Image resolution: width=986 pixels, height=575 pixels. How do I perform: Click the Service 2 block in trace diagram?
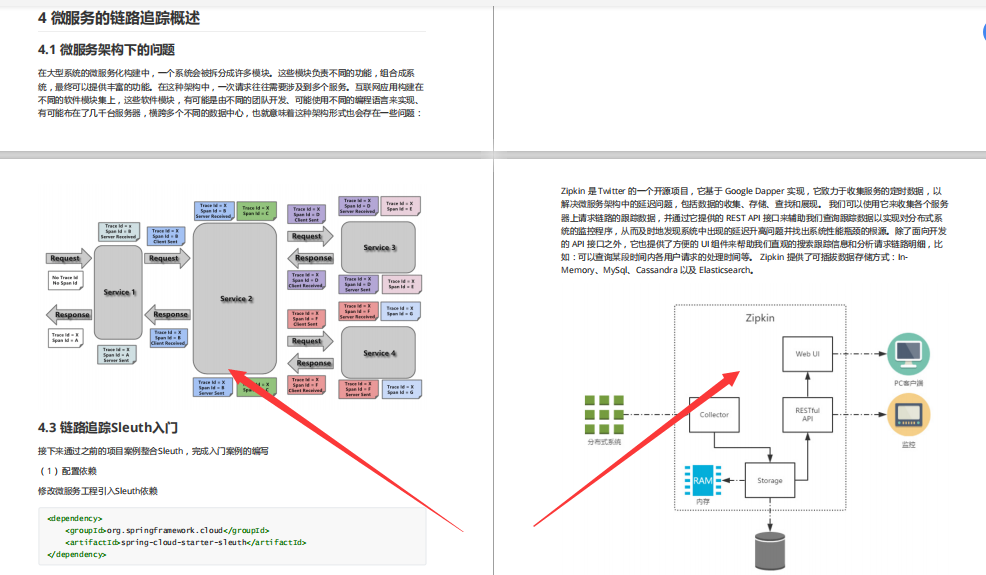click(235, 298)
